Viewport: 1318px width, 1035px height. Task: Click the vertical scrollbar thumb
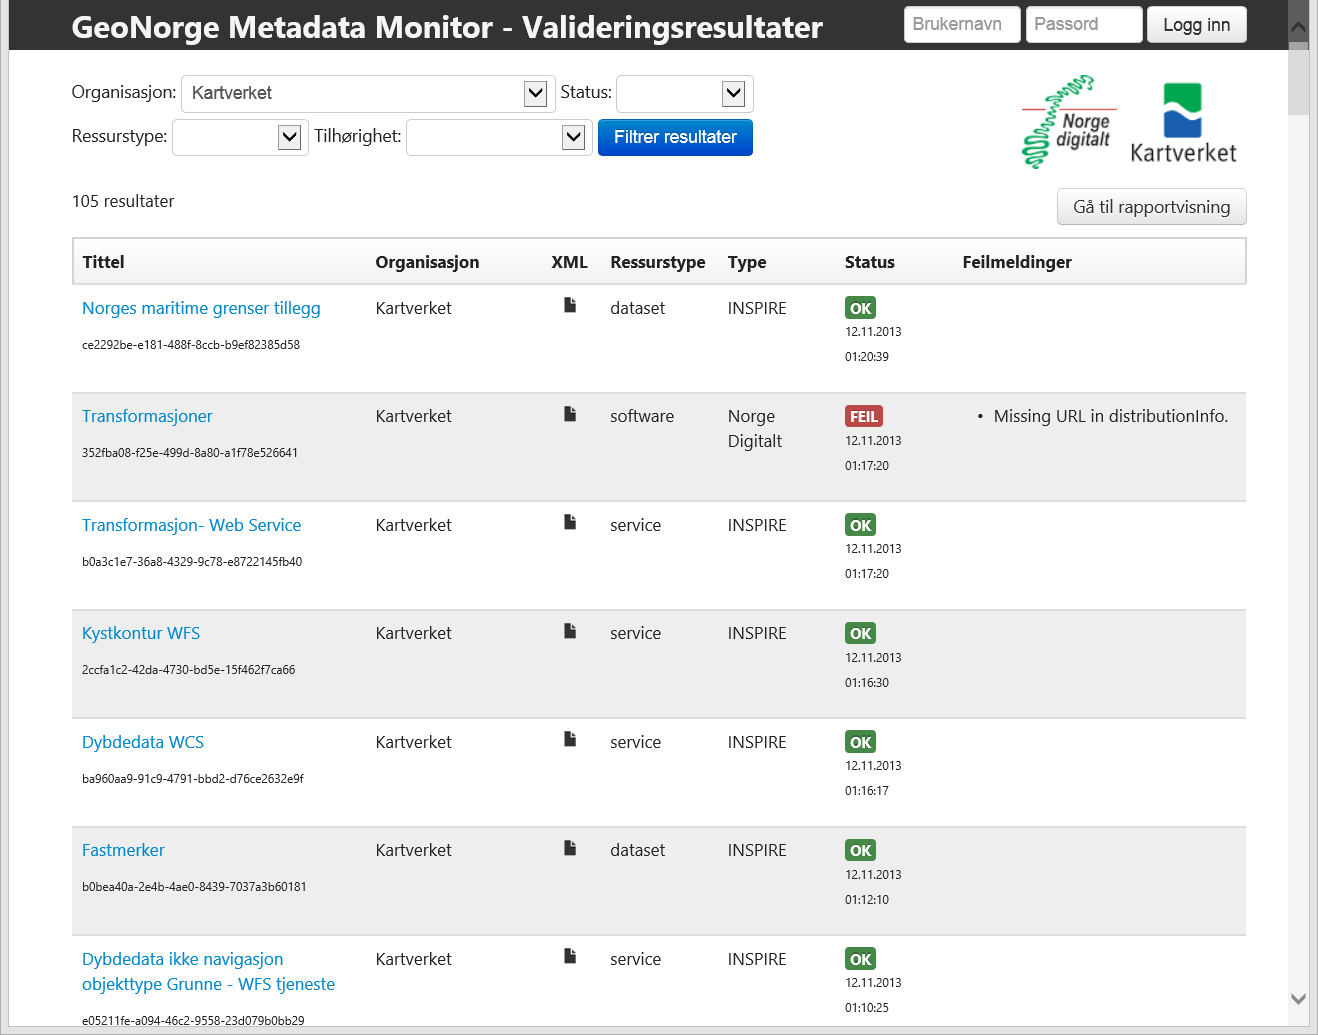tap(1298, 79)
